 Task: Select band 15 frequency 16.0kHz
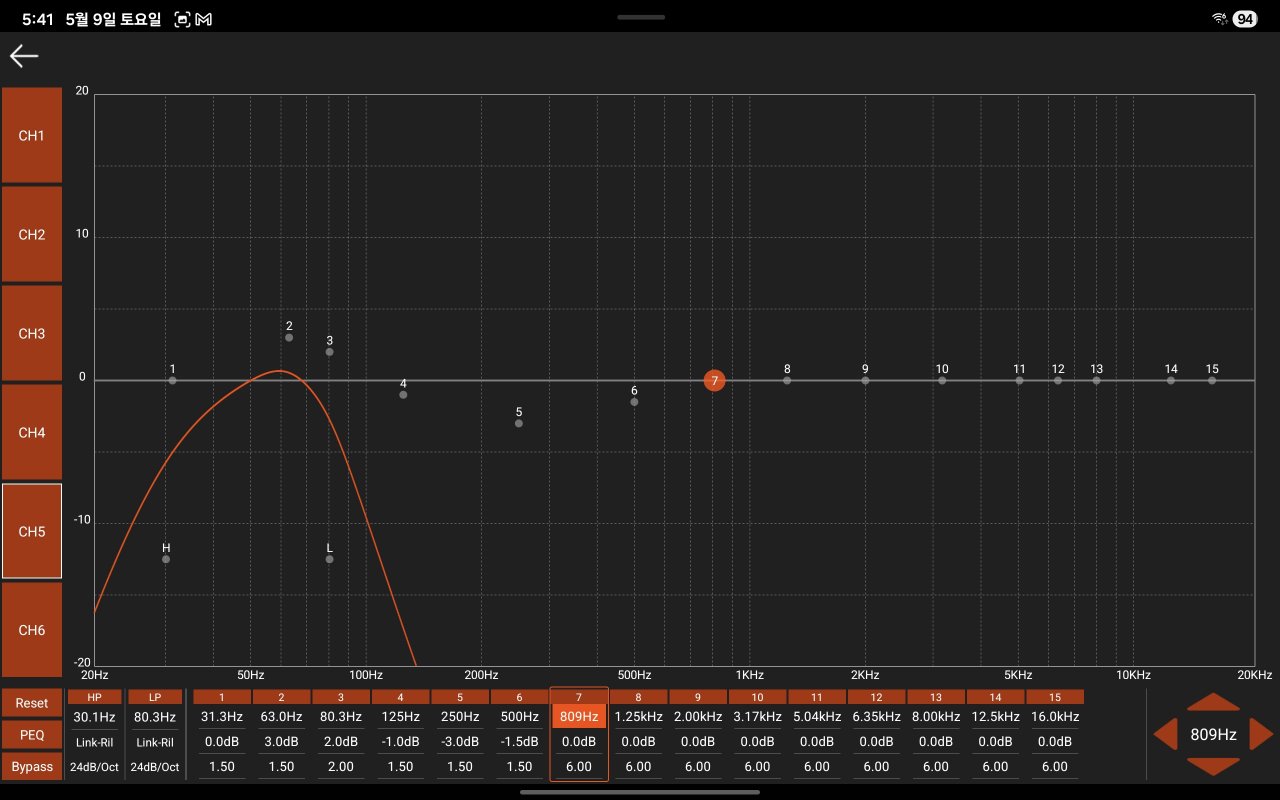point(1055,717)
